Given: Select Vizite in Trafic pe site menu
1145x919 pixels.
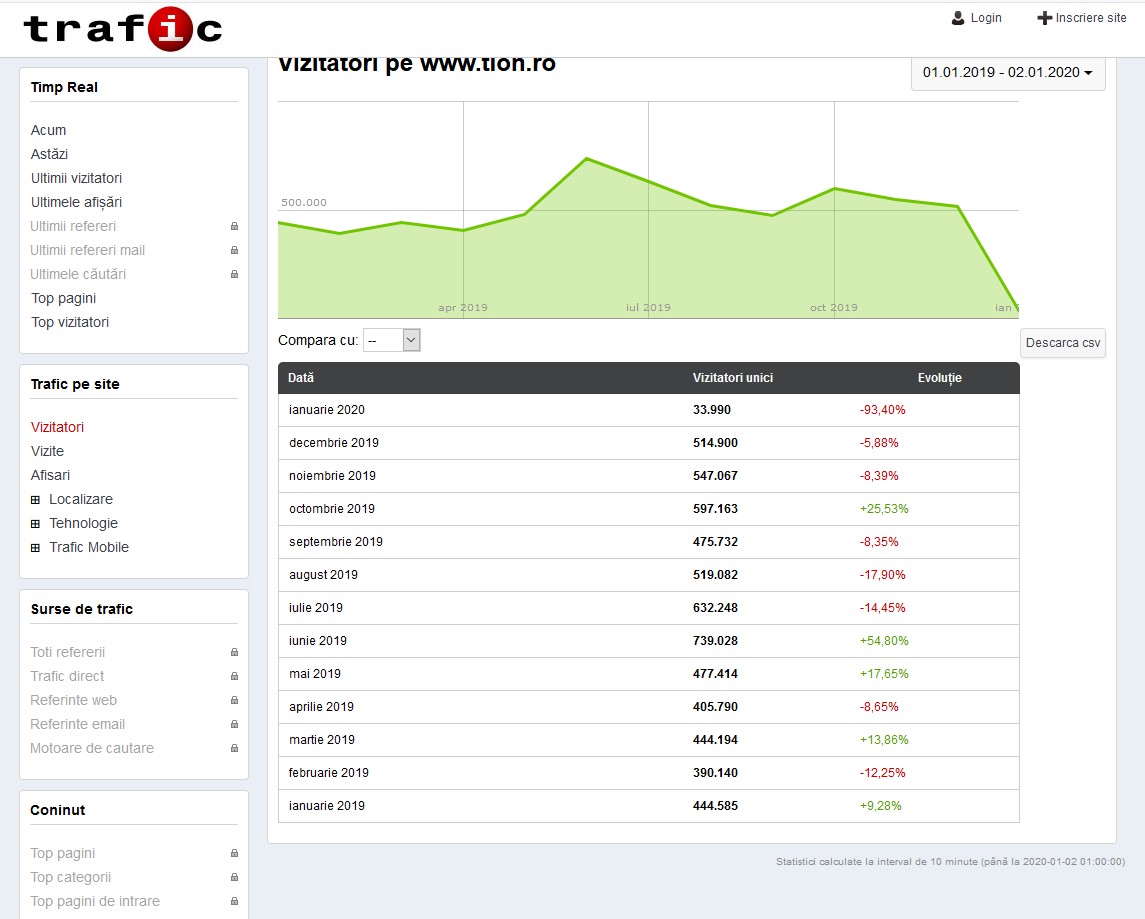Looking at the screenshot, I should coord(47,451).
